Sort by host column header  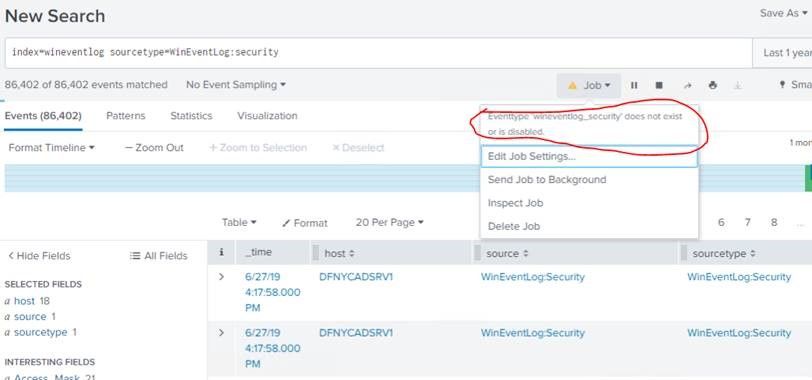click(340, 254)
